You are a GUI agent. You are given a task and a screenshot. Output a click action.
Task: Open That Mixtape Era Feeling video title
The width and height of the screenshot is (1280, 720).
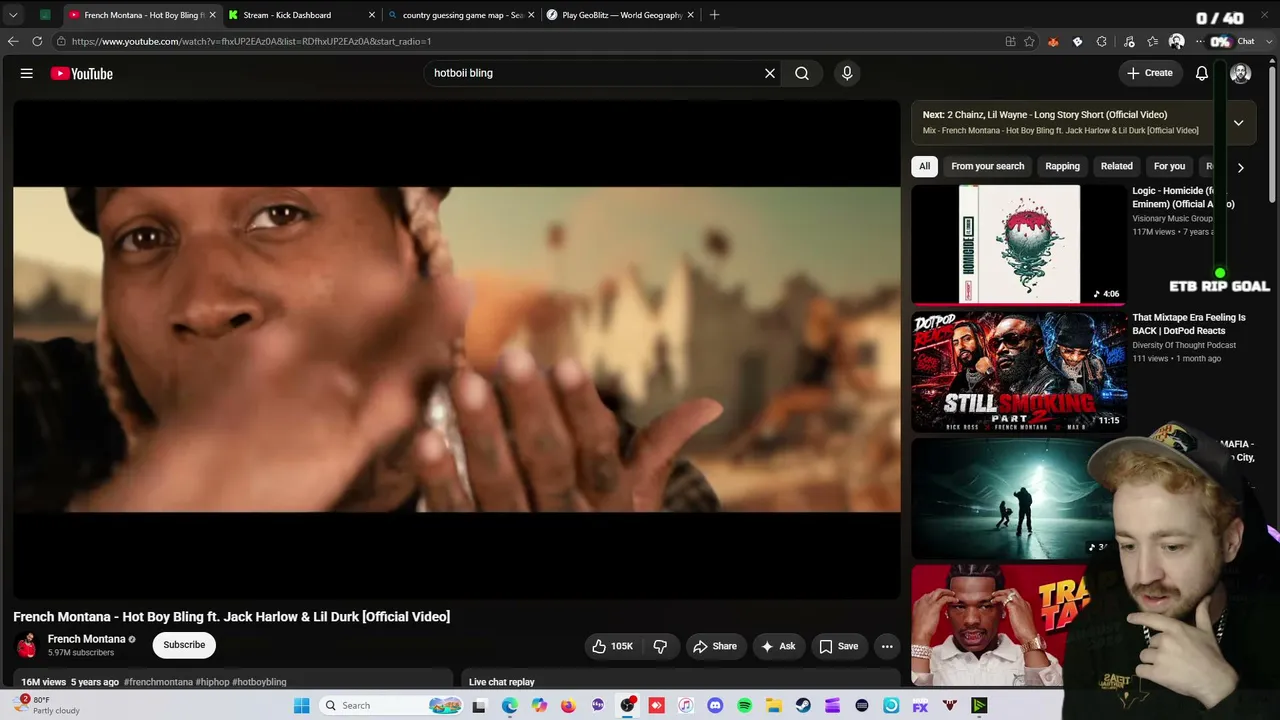tap(1189, 324)
